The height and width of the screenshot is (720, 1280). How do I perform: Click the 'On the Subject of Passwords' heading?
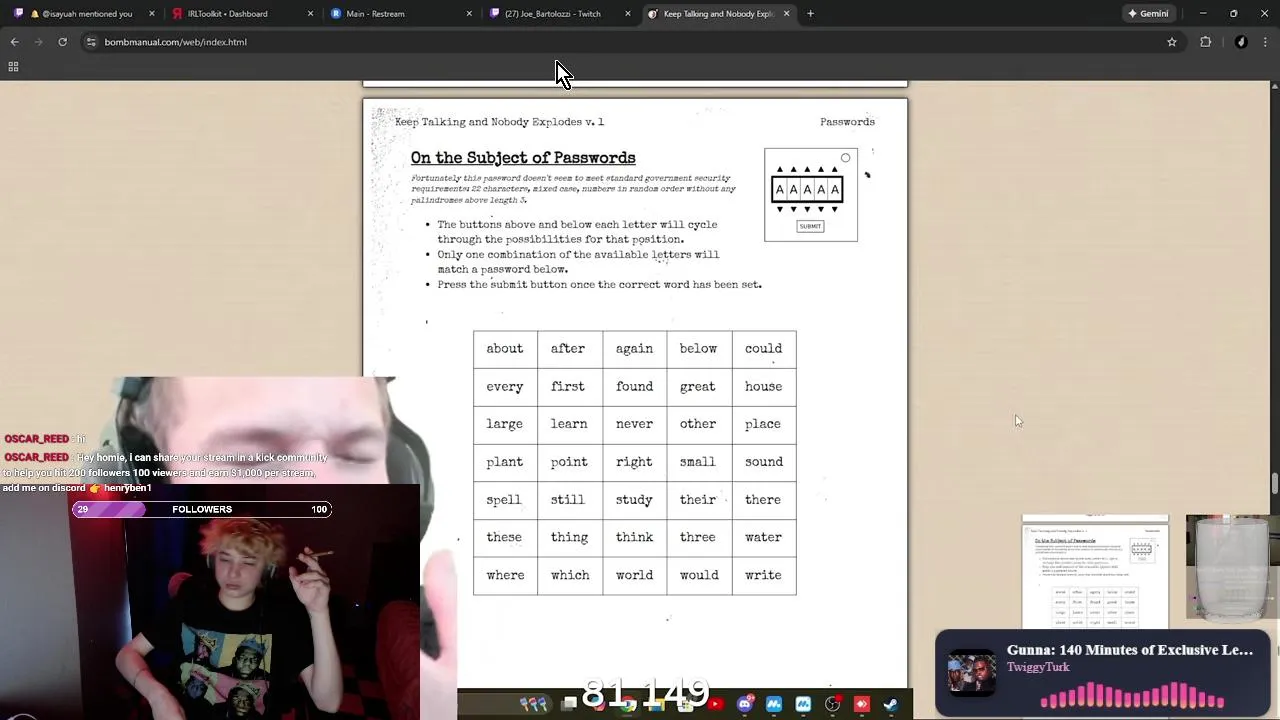click(x=523, y=158)
